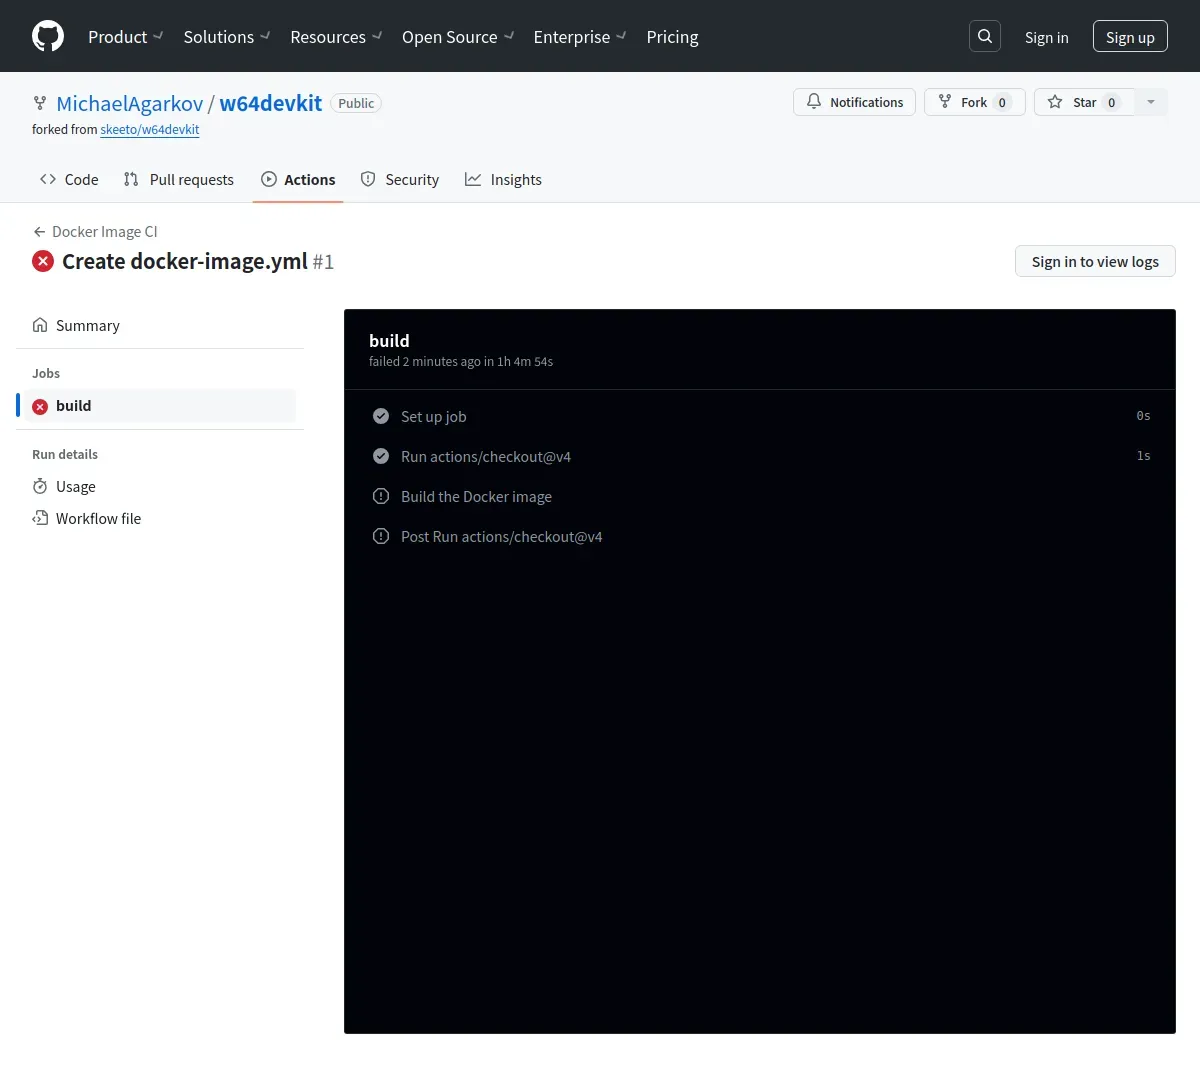Click the Public badge label
The height and width of the screenshot is (1066, 1200).
click(356, 103)
